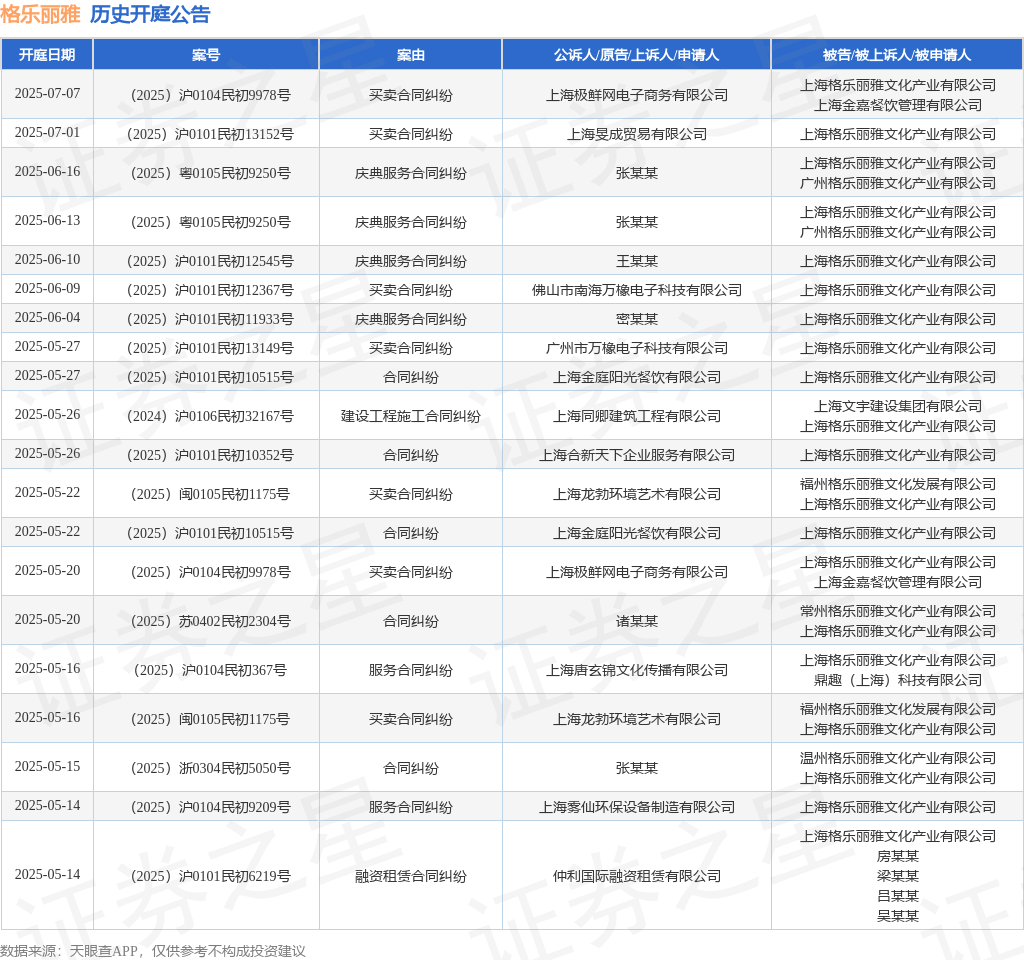This screenshot has height=960, width=1024.
Task: Click plaintiff 上海旻成贸易有限公司
Action: (x=637, y=134)
